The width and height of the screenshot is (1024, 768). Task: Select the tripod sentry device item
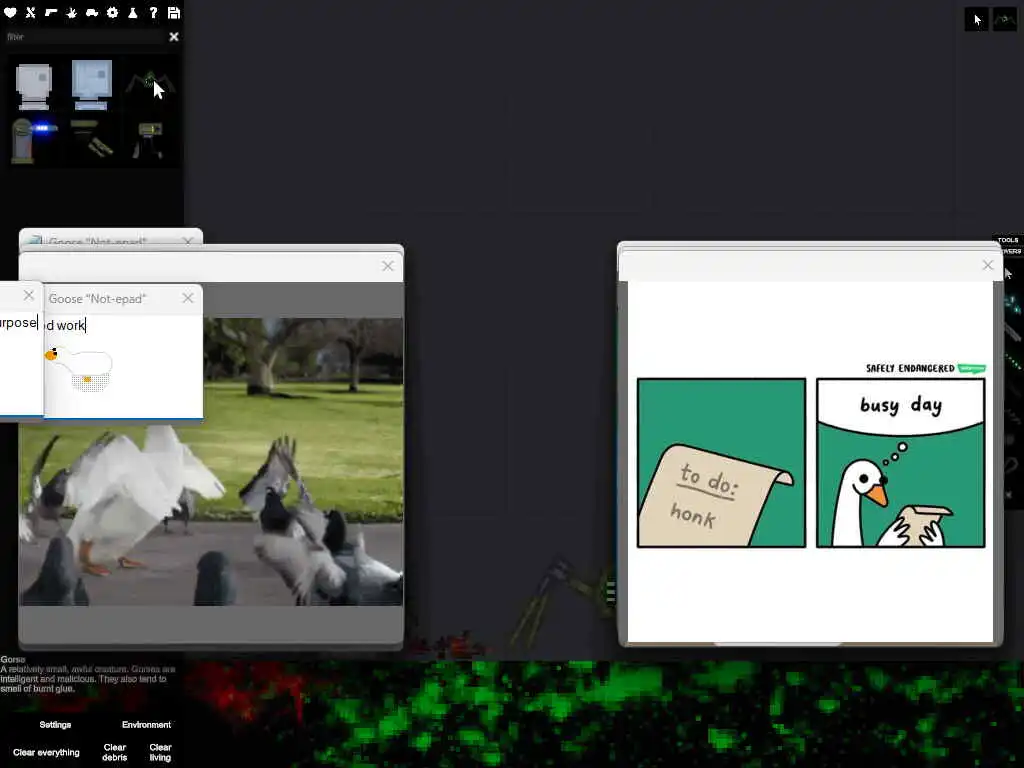coord(150,140)
